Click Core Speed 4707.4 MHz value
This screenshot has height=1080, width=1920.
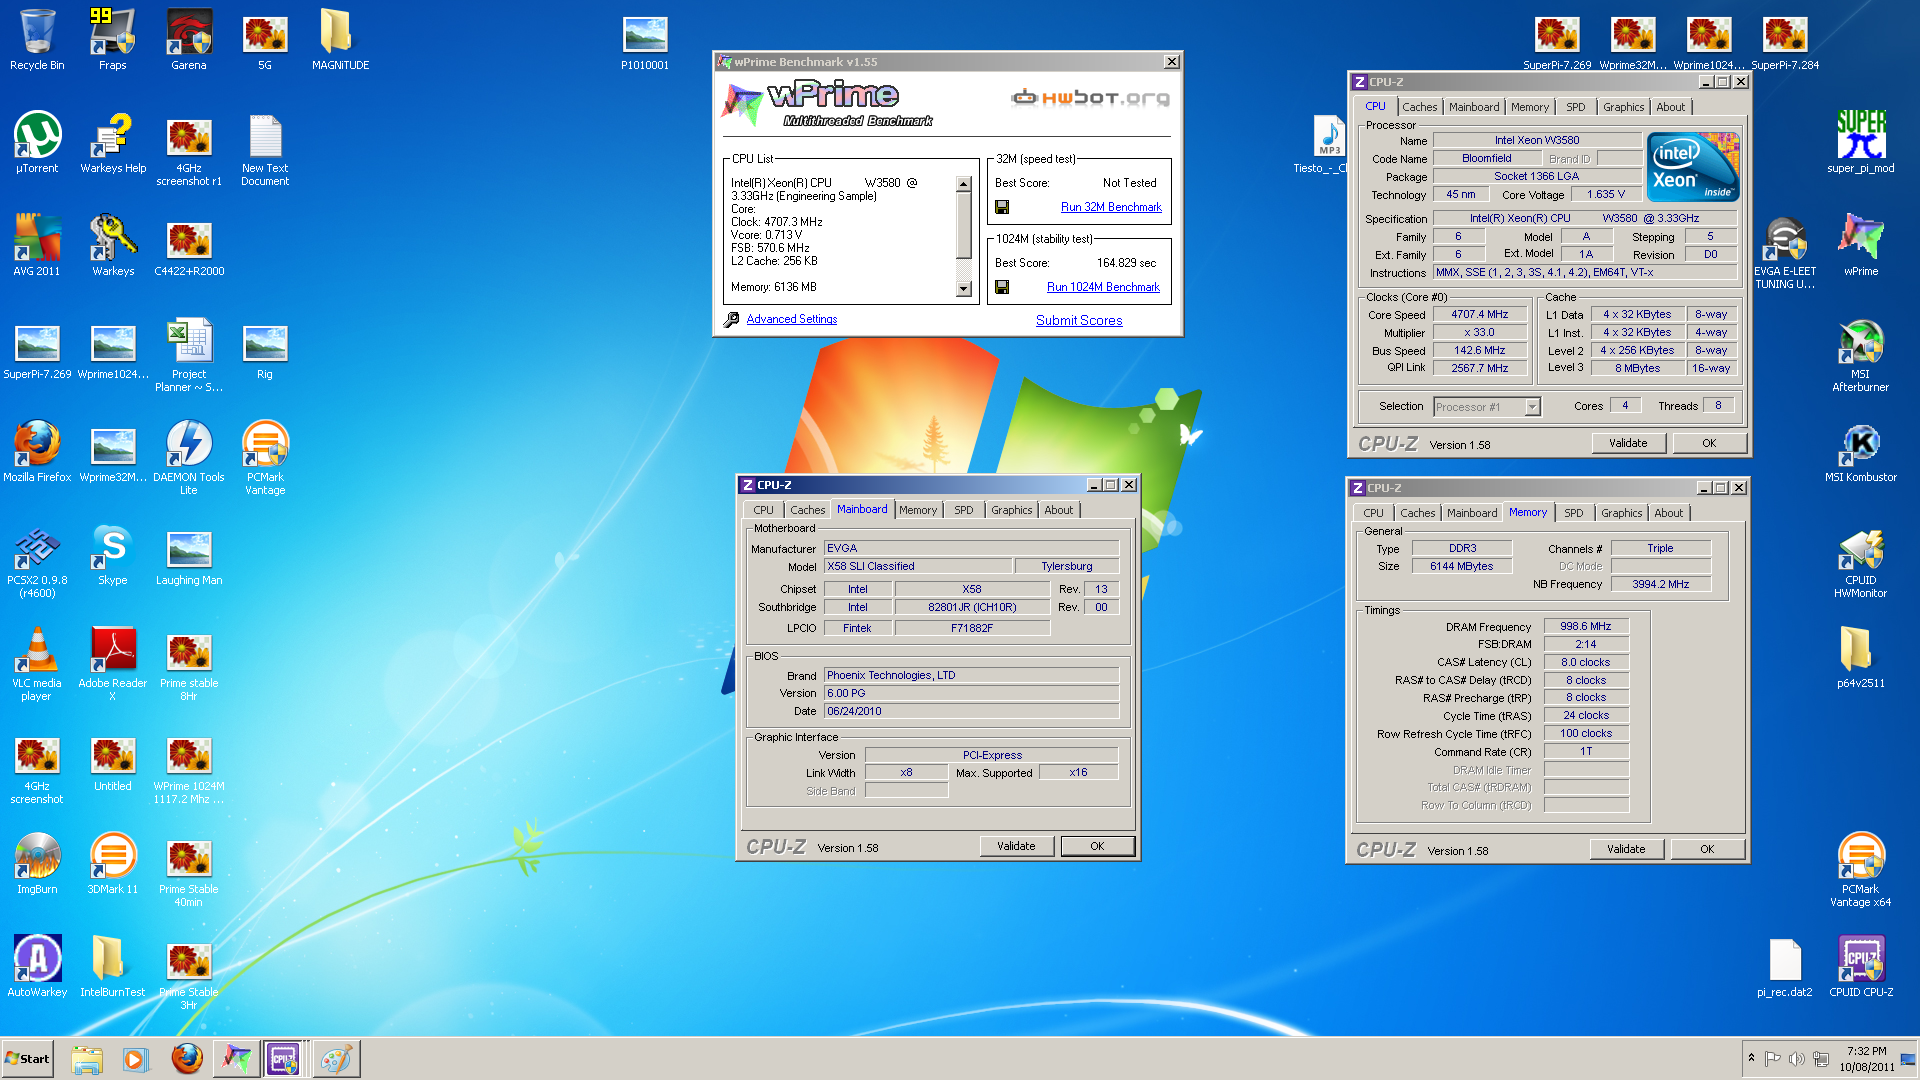point(1479,314)
